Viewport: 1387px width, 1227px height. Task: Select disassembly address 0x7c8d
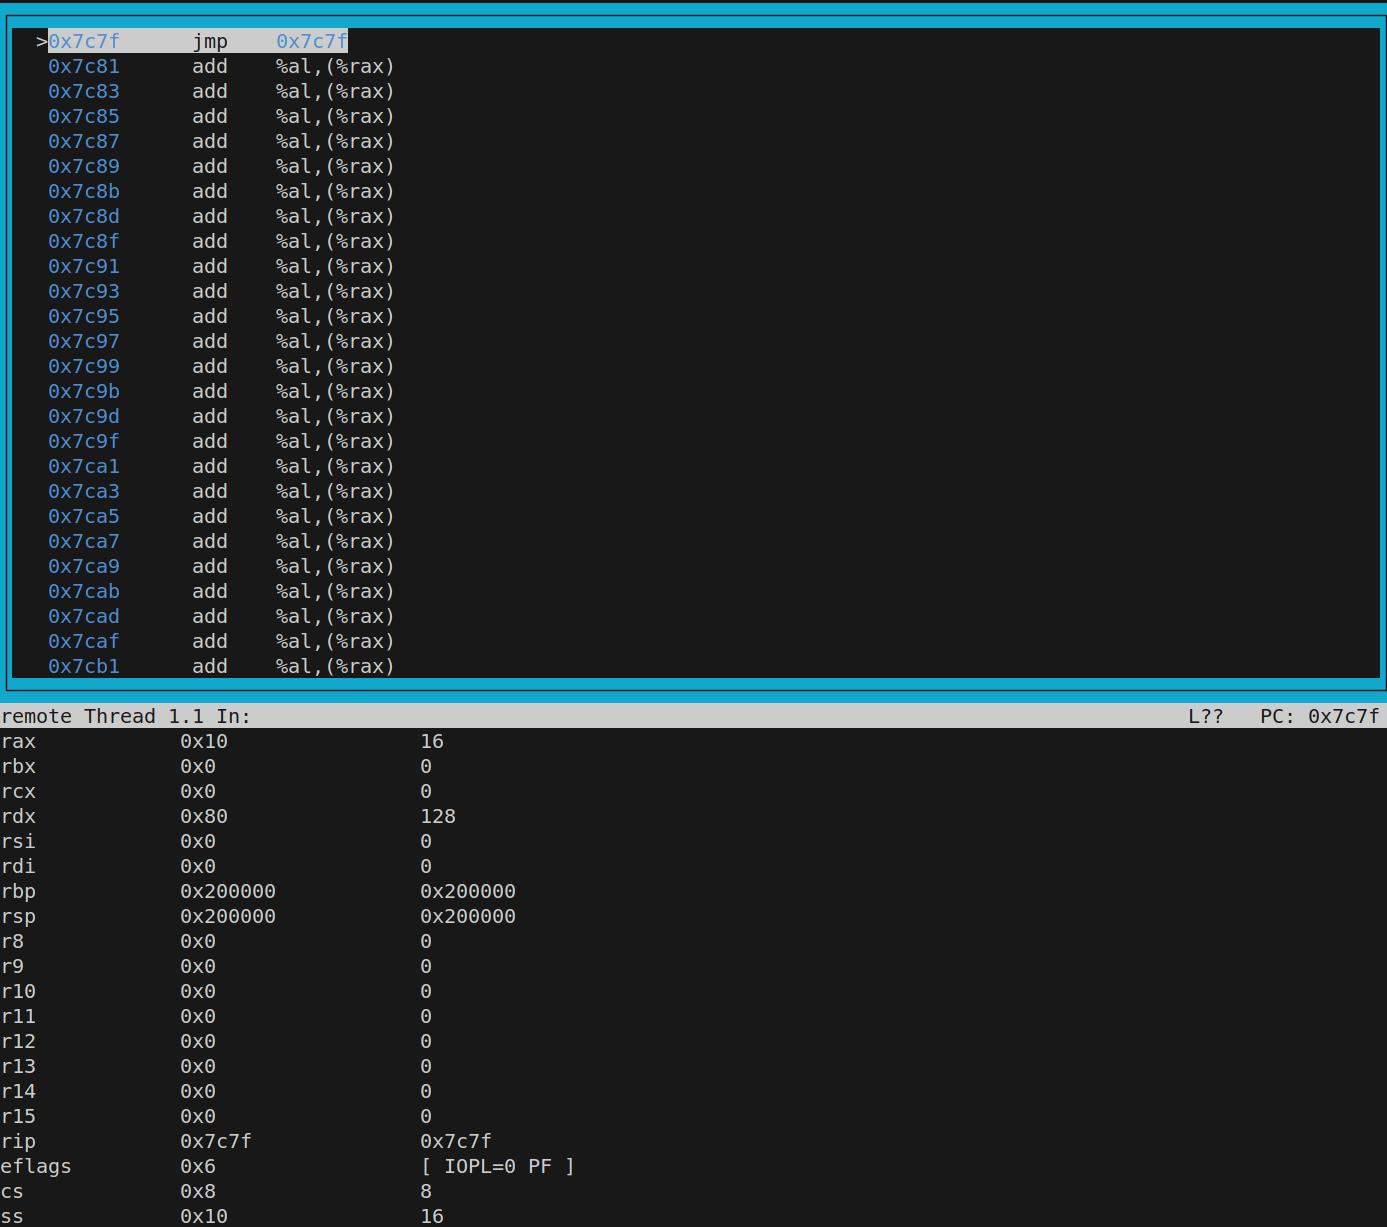[84, 216]
